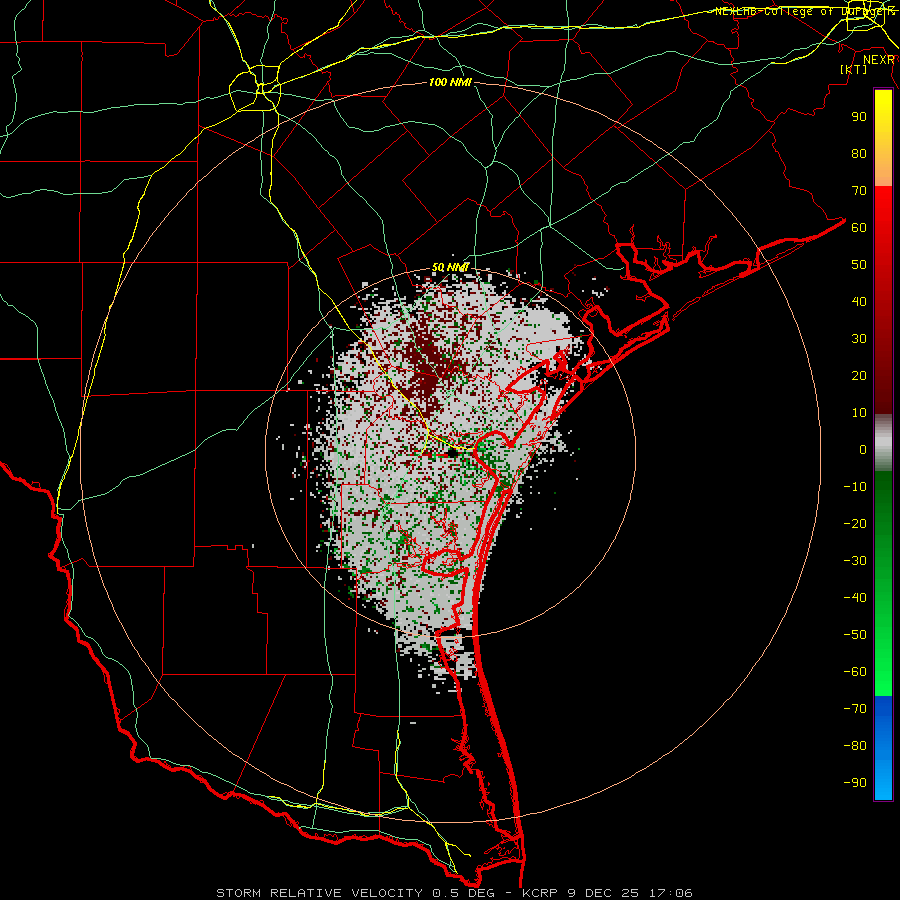
Task: Click the positive 90 knot scale label
Action: coord(859,117)
